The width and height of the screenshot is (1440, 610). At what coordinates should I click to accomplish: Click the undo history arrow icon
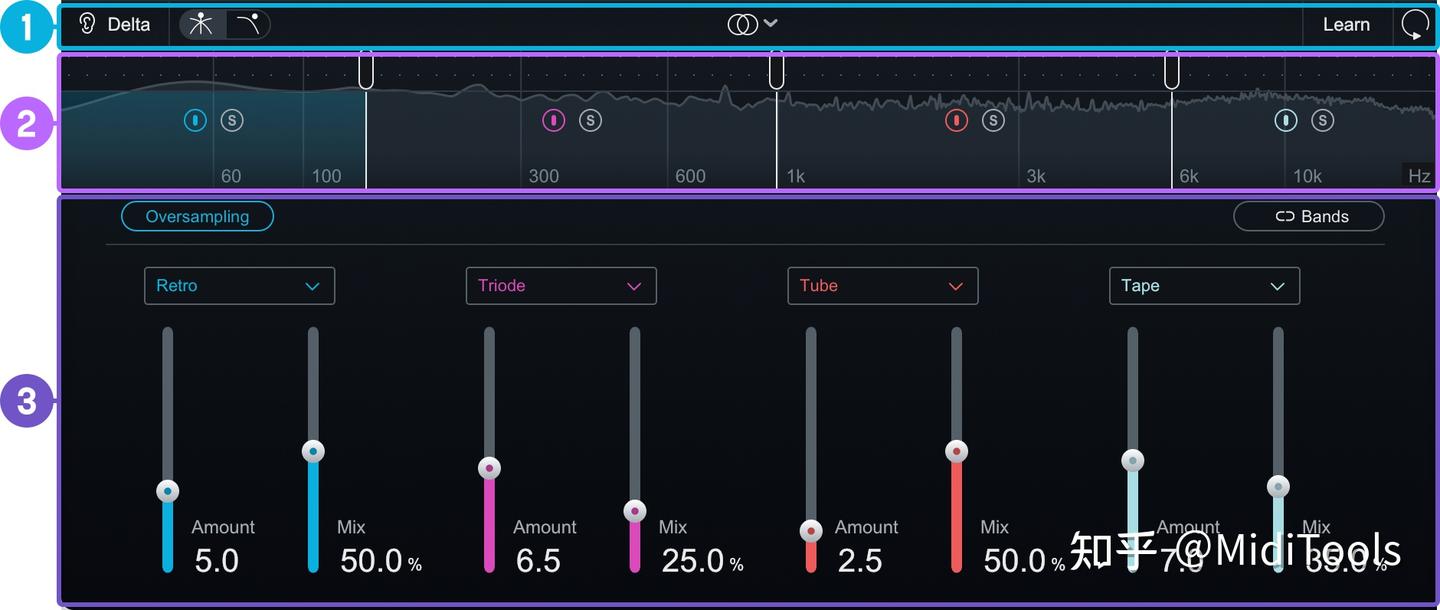pyautogui.click(x=1414, y=24)
